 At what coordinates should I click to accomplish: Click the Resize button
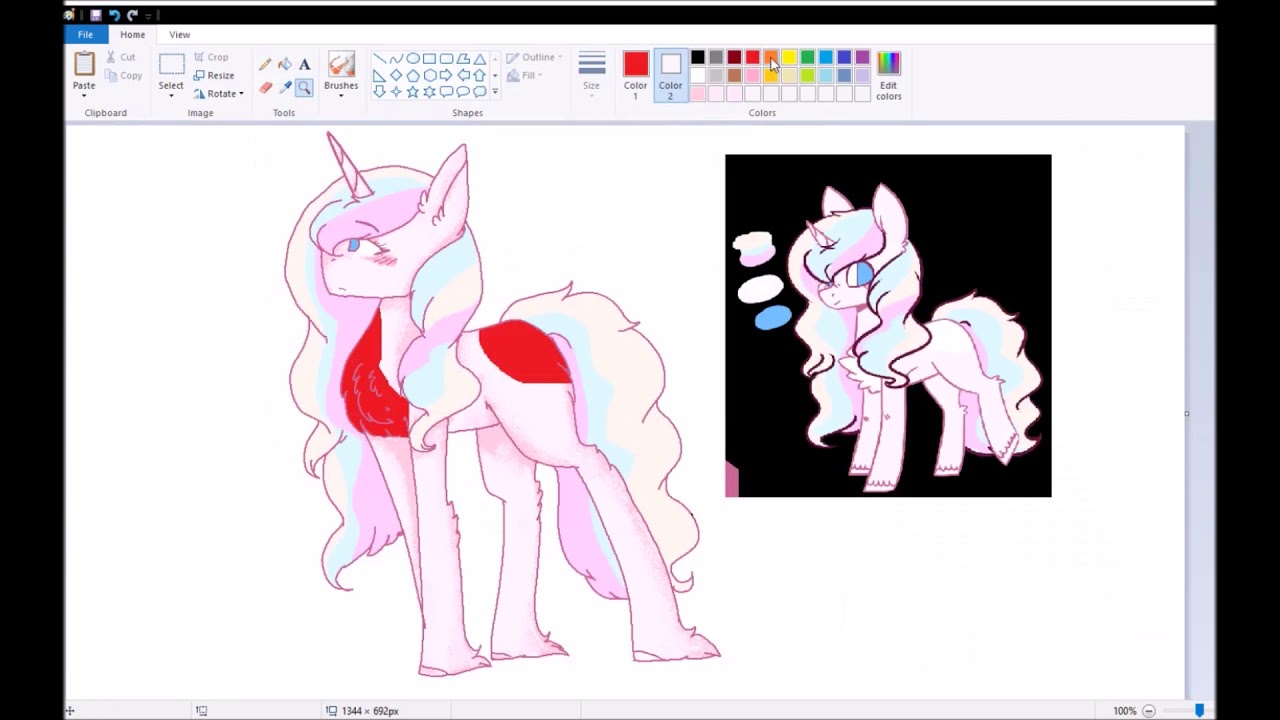pos(214,75)
